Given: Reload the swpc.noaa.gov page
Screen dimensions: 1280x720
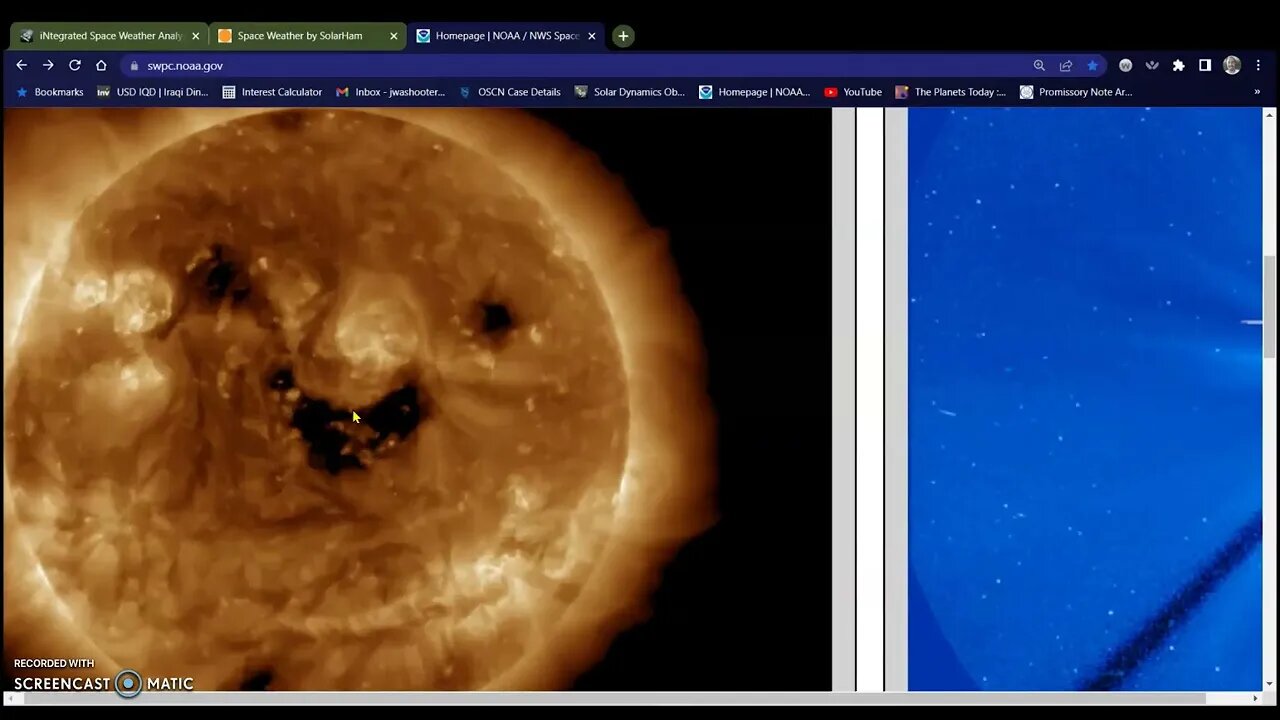Looking at the screenshot, I should click(74, 65).
